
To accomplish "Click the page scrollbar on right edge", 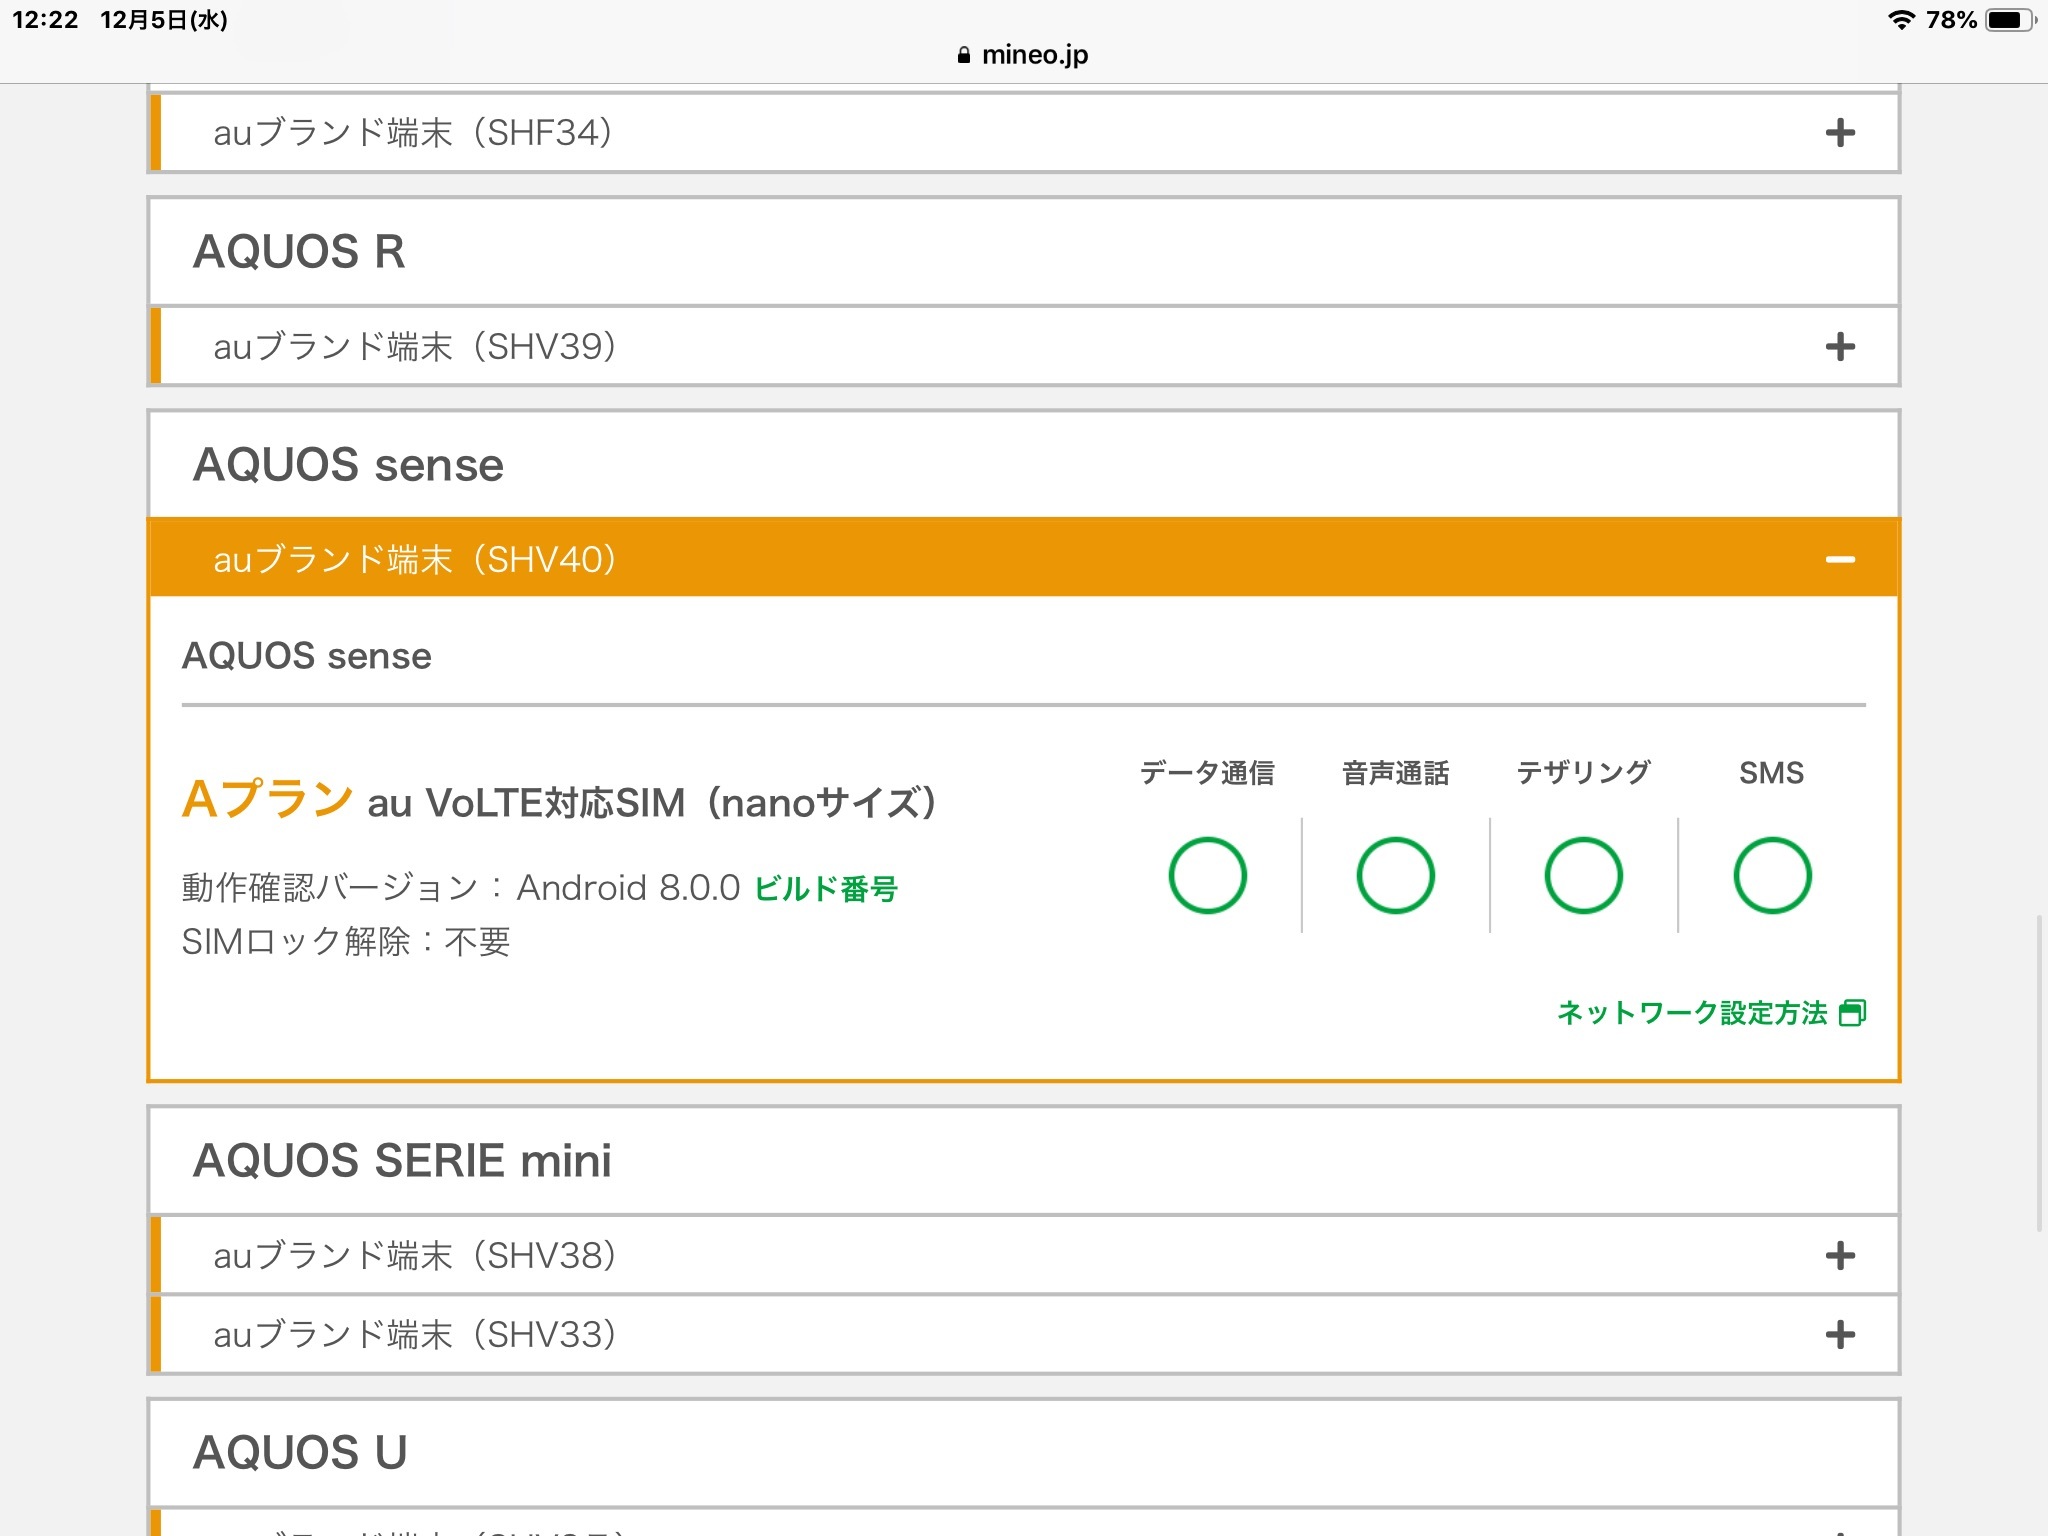I will tap(2039, 1072).
